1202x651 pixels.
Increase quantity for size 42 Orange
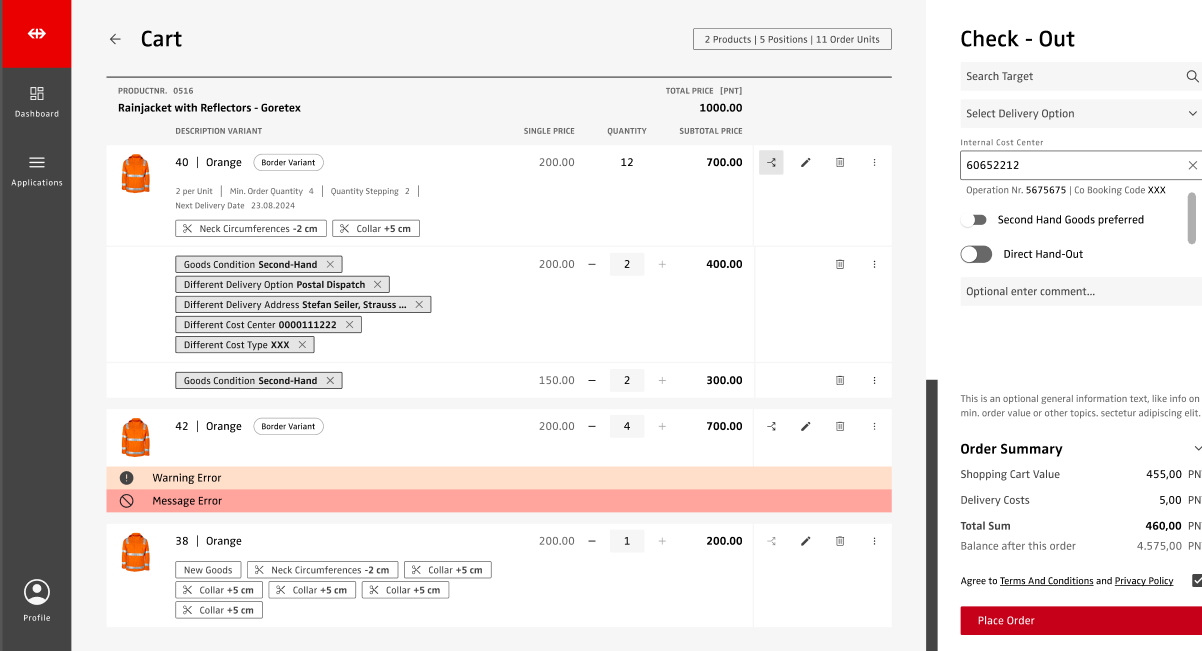[x=662, y=426]
